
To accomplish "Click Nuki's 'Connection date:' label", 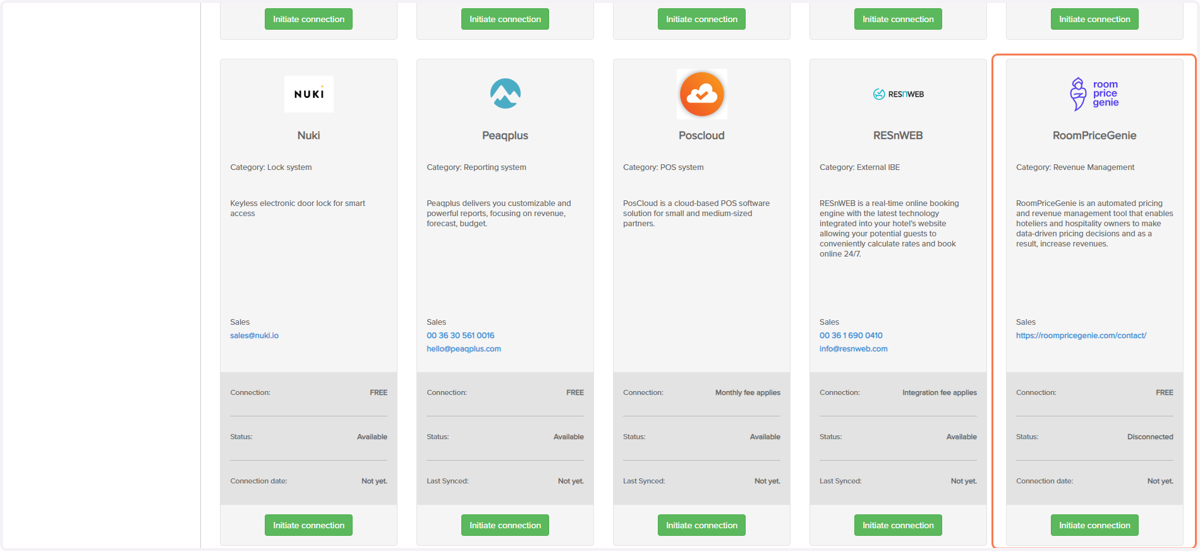I will [257, 481].
